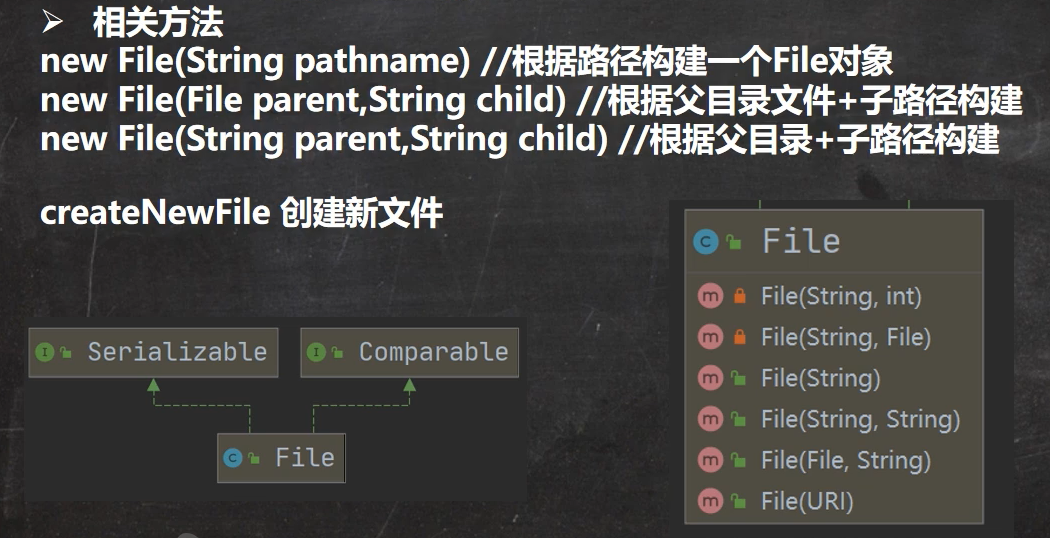Click the orange lock icon on File(String, File)
The height and width of the screenshot is (538, 1050).
(x=740, y=338)
